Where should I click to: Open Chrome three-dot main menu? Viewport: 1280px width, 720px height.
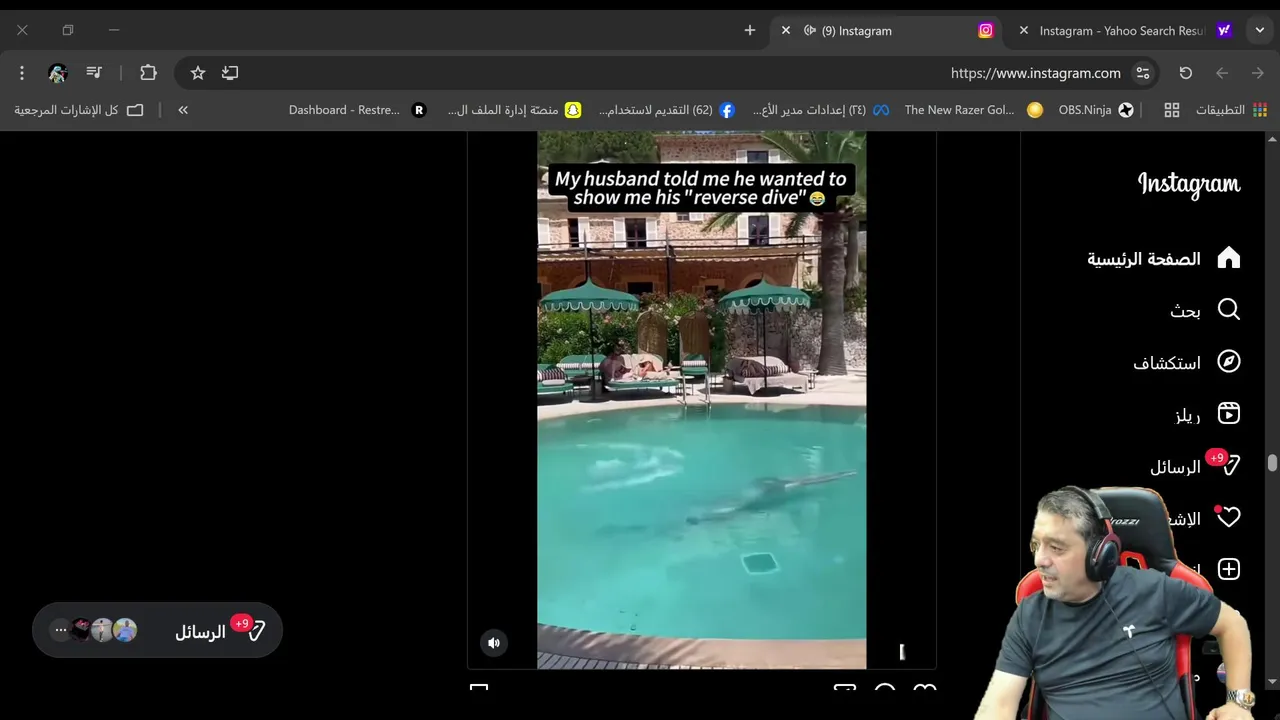click(21, 73)
